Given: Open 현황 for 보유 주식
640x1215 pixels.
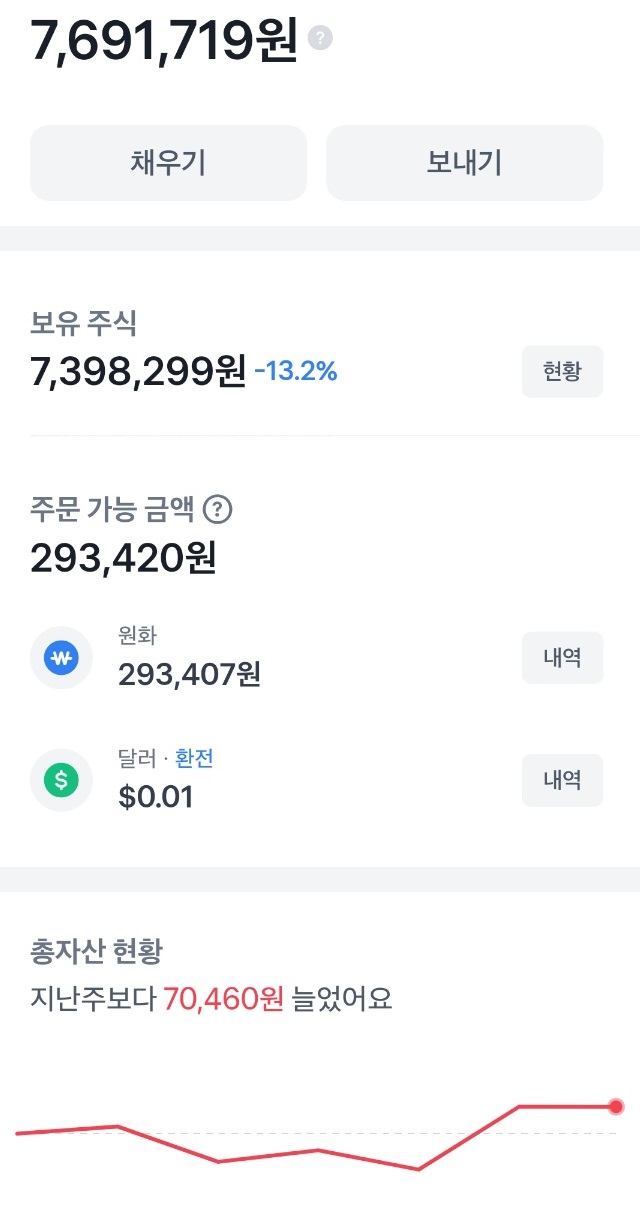Looking at the screenshot, I should click(x=562, y=372).
